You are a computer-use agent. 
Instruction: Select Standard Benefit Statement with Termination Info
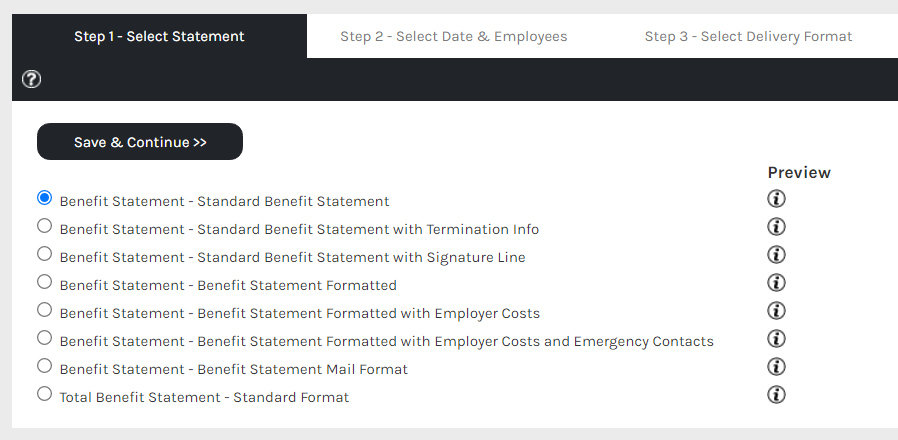44,226
